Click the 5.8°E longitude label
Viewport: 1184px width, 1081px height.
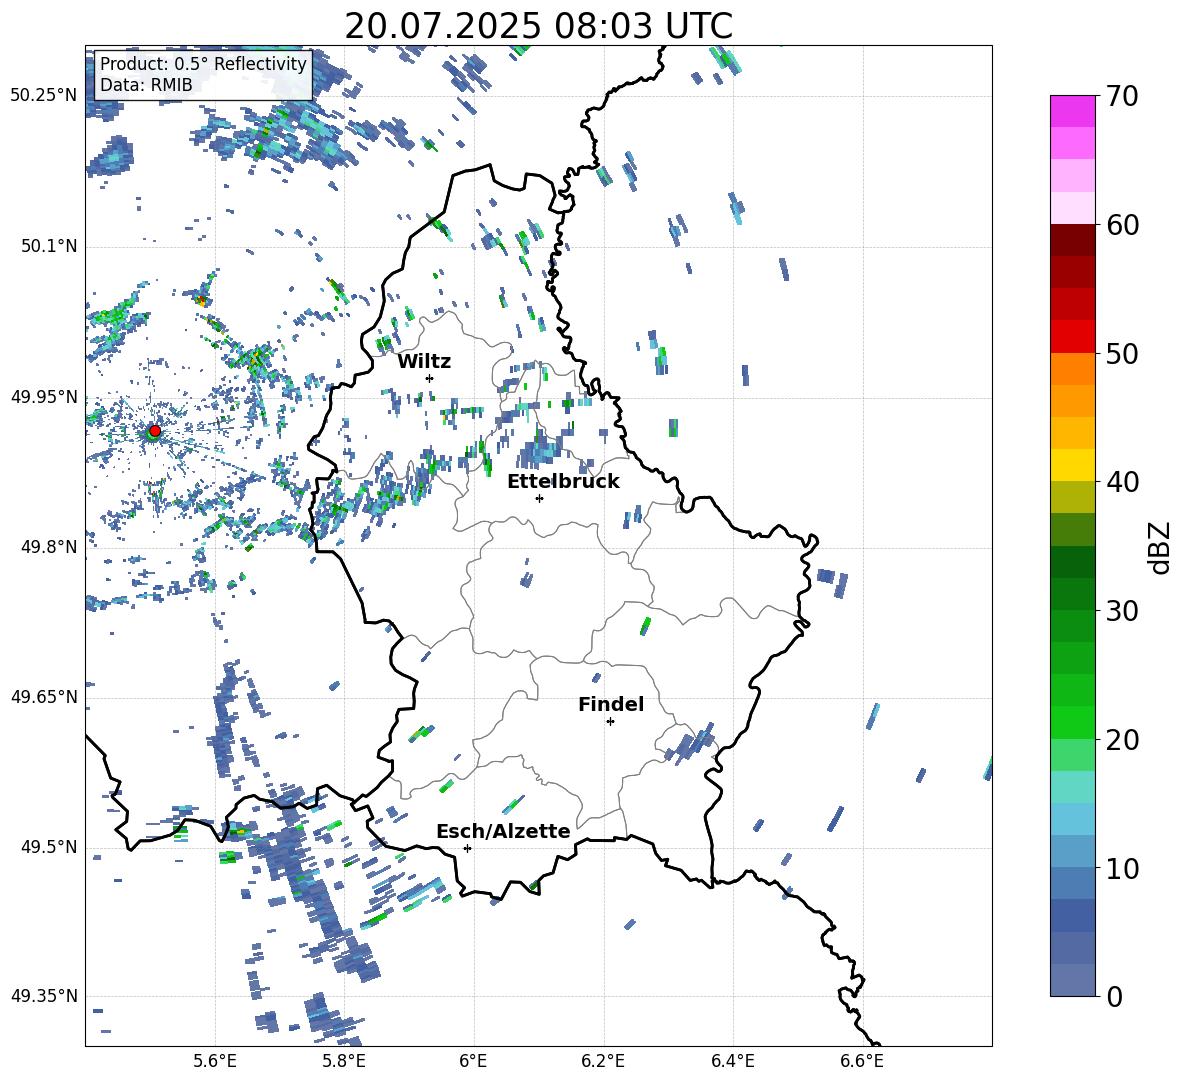(344, 1061)
